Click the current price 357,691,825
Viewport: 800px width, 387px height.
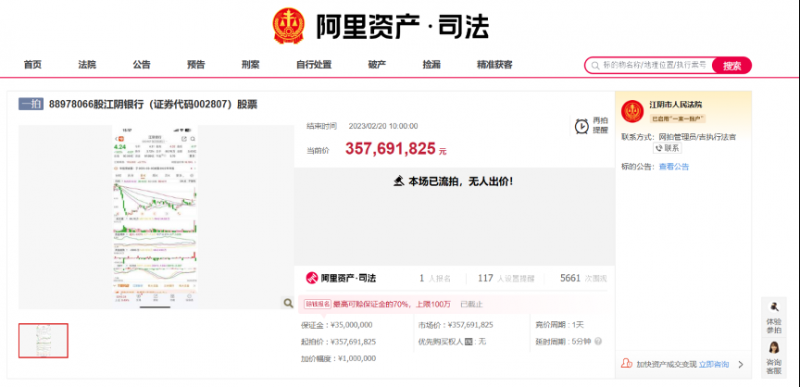pos(390,148)
